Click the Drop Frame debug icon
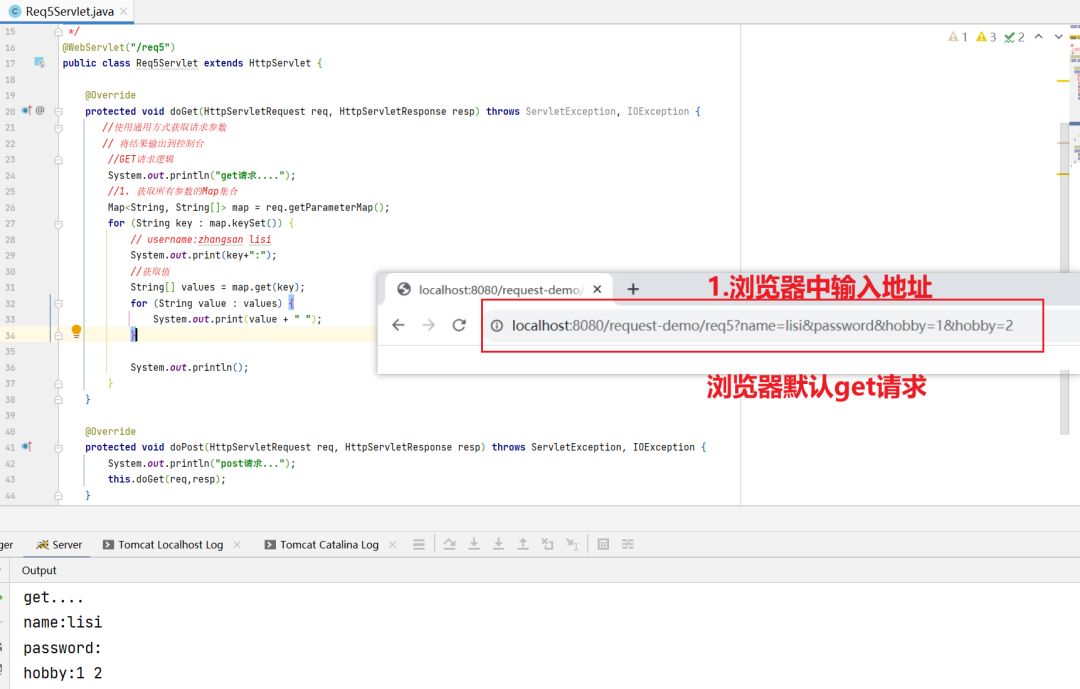Screen dimensions: 1080x689 pyautogui.click(x=548, y=544)
